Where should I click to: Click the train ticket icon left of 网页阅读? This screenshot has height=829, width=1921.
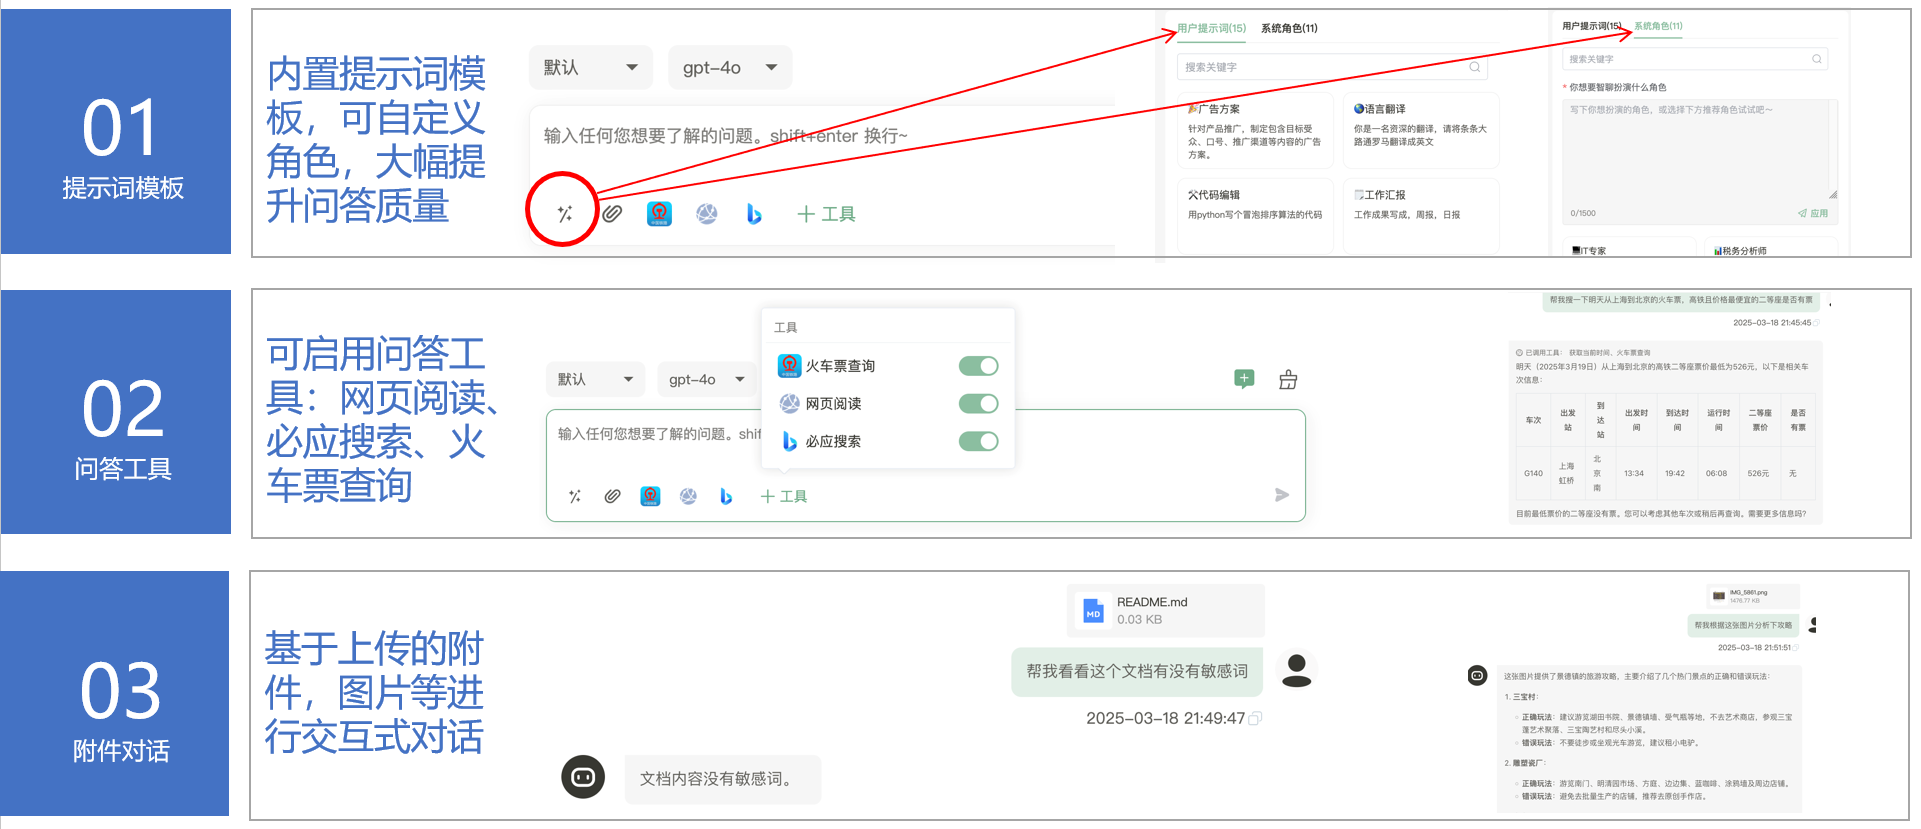click(x=650, y=496)
